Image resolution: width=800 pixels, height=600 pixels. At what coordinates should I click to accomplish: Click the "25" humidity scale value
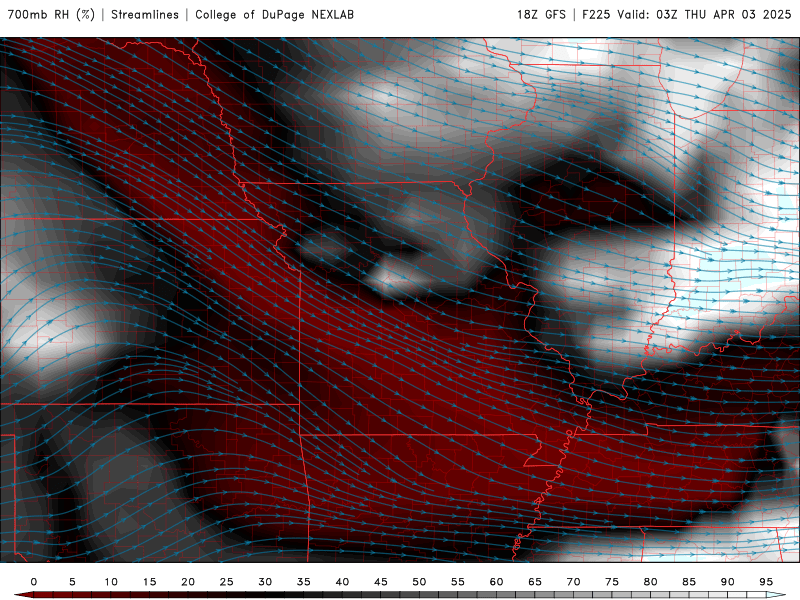click(x=227, y=582)
